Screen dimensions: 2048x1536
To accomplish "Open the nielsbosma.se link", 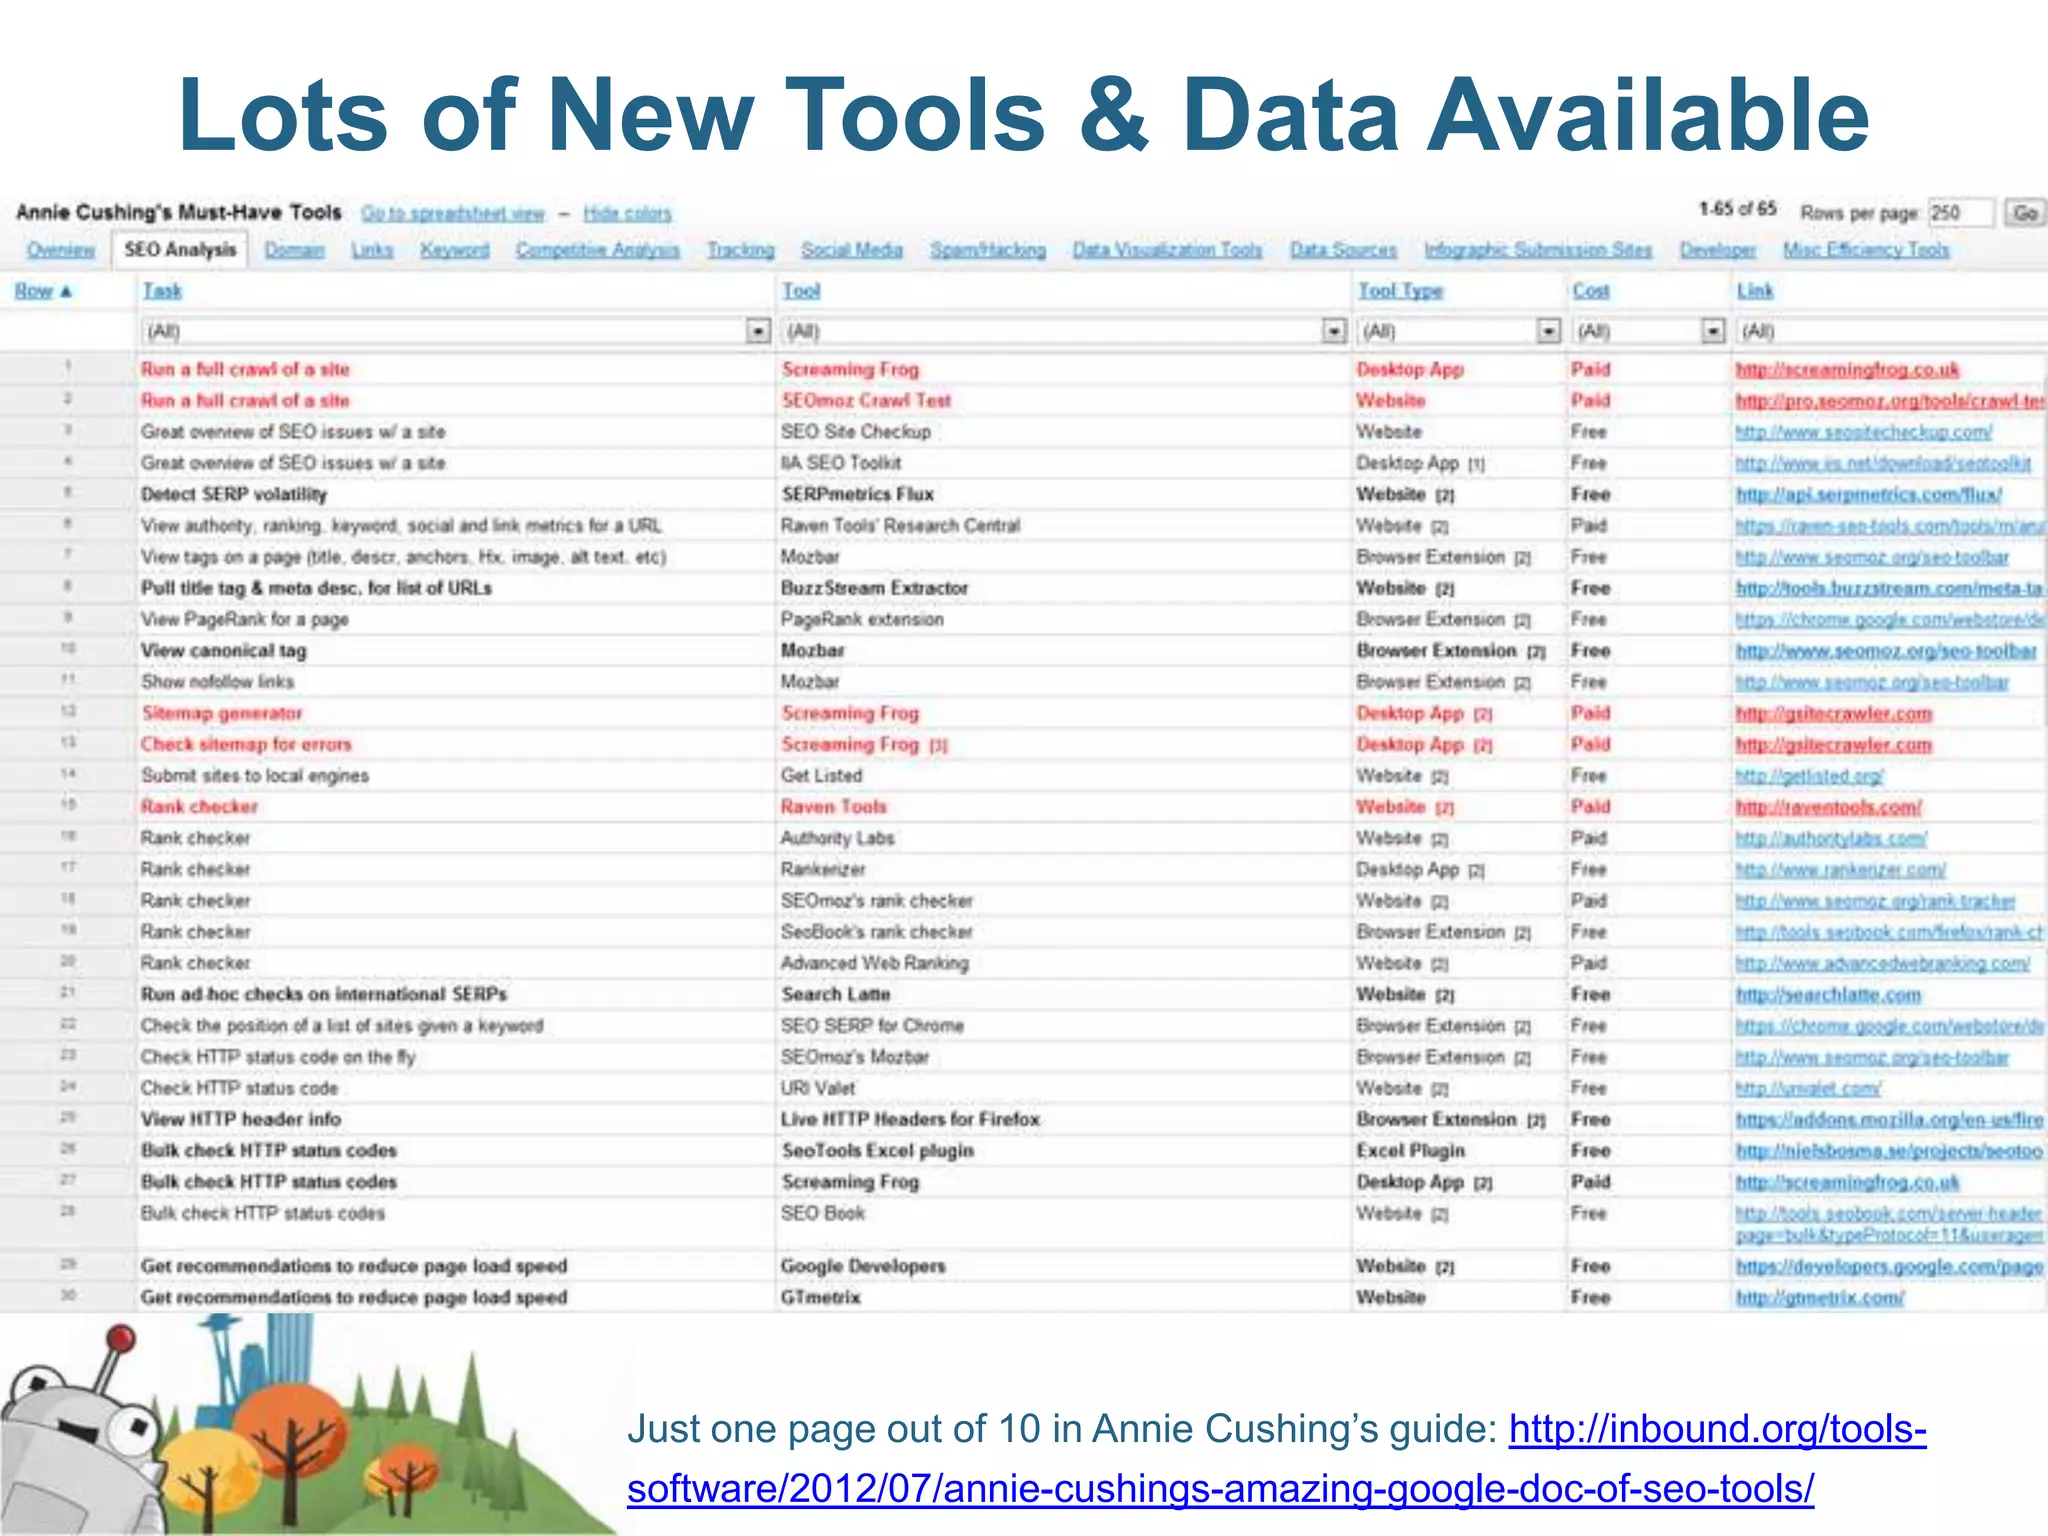I will (x=1890, y=1151).
